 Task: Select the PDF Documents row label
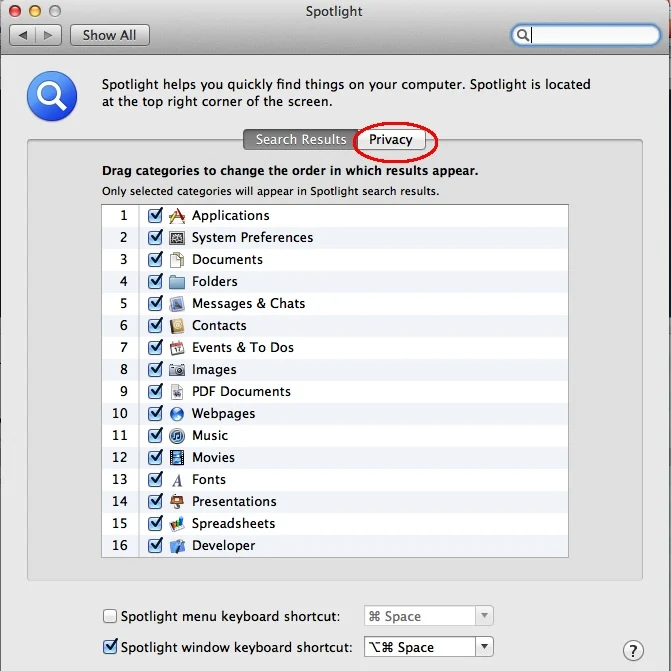point(241,392)
